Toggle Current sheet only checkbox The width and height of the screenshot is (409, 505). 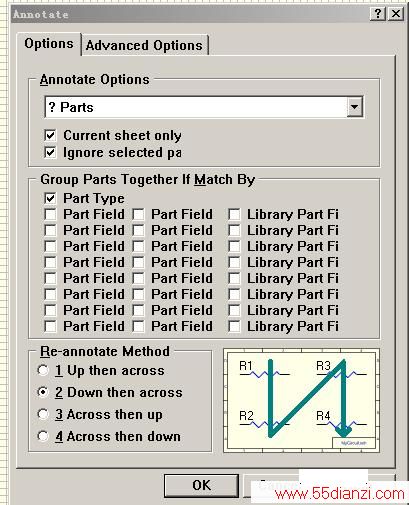[x=50, y=135]
